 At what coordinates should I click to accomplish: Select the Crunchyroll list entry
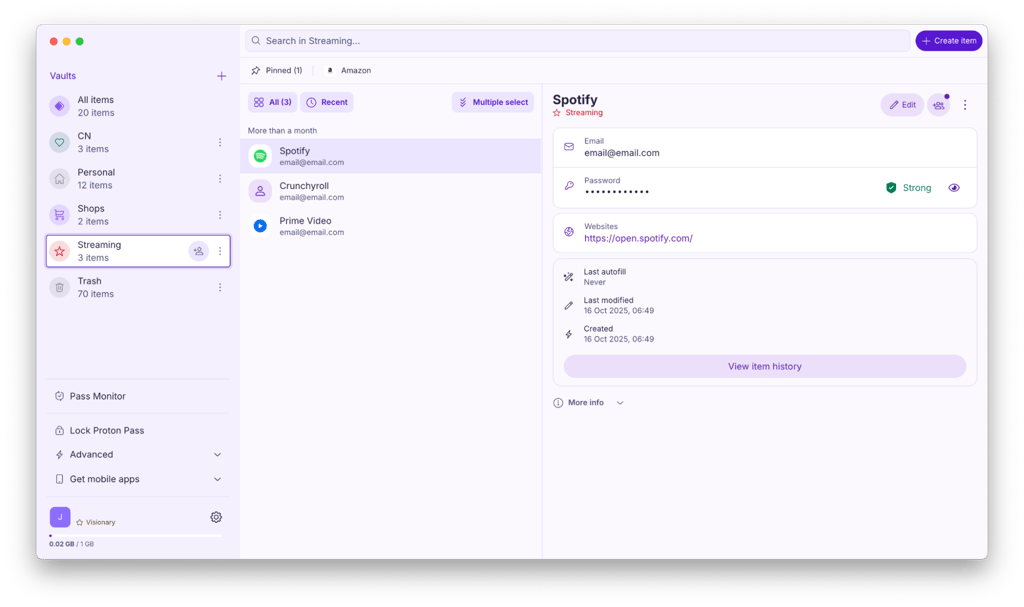[x=391, y=191]
